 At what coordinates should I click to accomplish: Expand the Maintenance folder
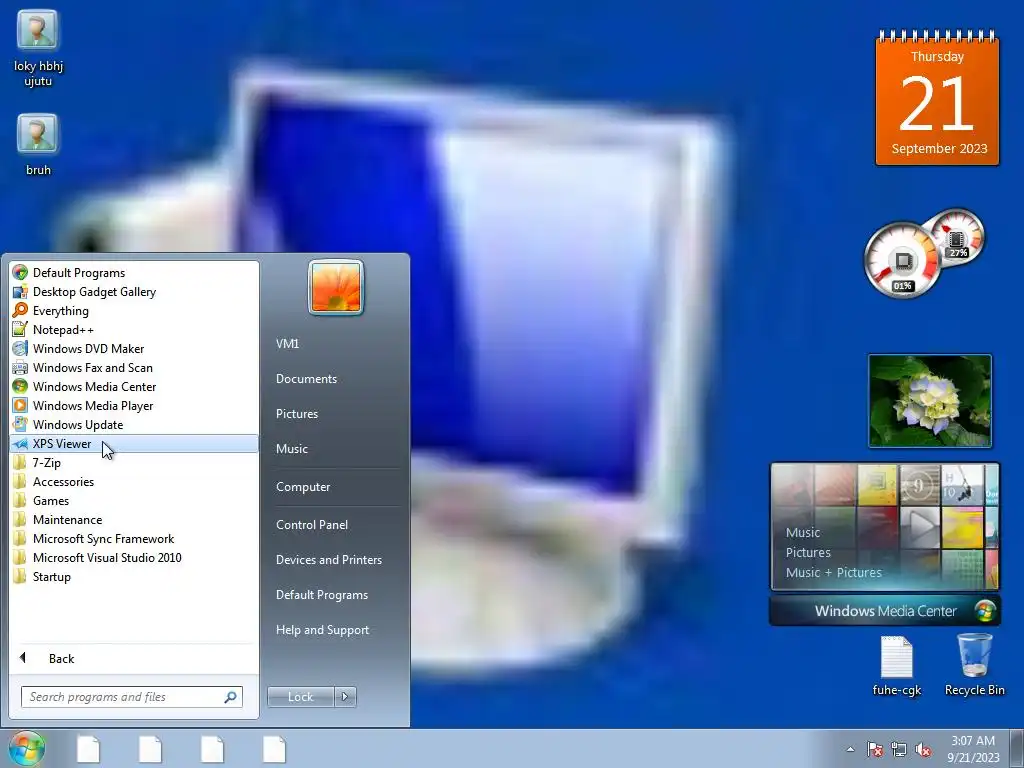pyautogui.click(x=134, y=519)
